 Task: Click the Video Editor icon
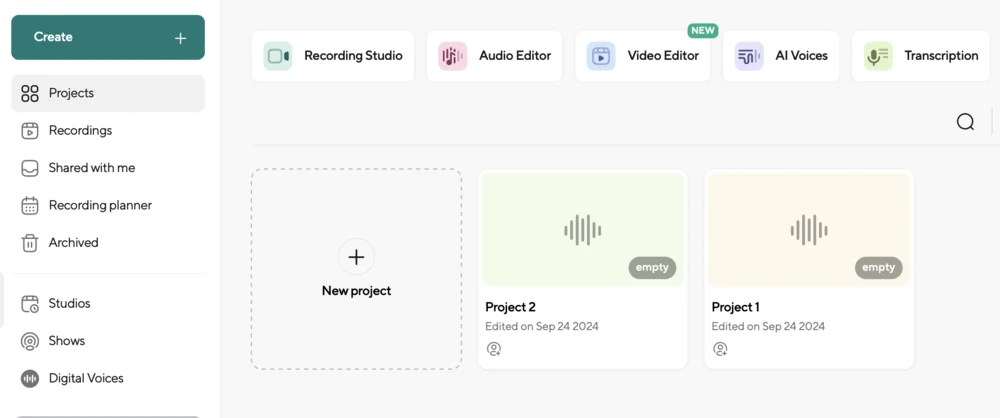click(601, 56)
